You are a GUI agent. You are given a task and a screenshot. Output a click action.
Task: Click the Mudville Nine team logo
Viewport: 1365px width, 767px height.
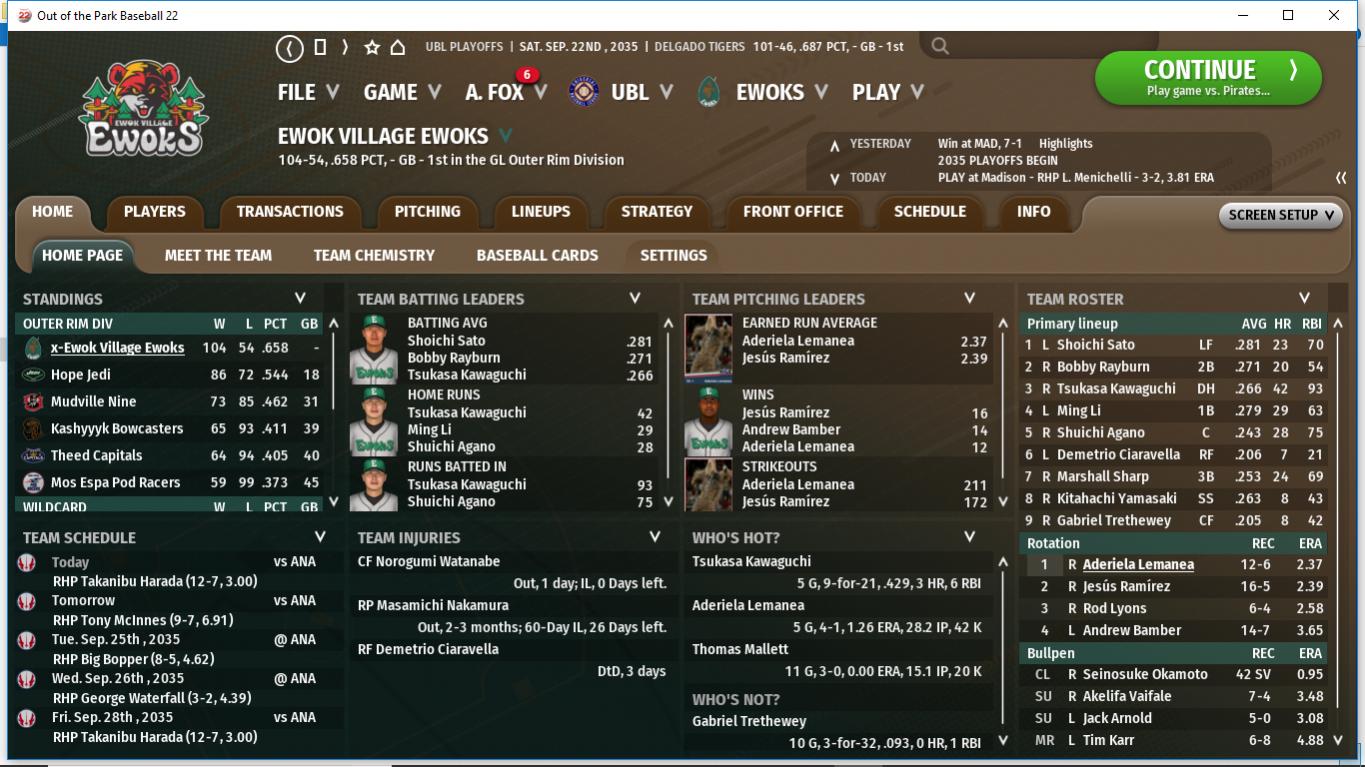pos(33,402)
